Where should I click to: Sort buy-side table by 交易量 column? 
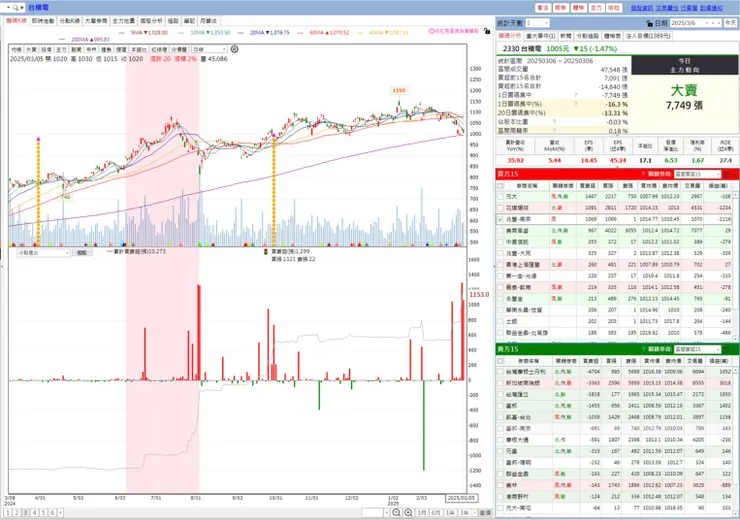click(x=692, y=186)
